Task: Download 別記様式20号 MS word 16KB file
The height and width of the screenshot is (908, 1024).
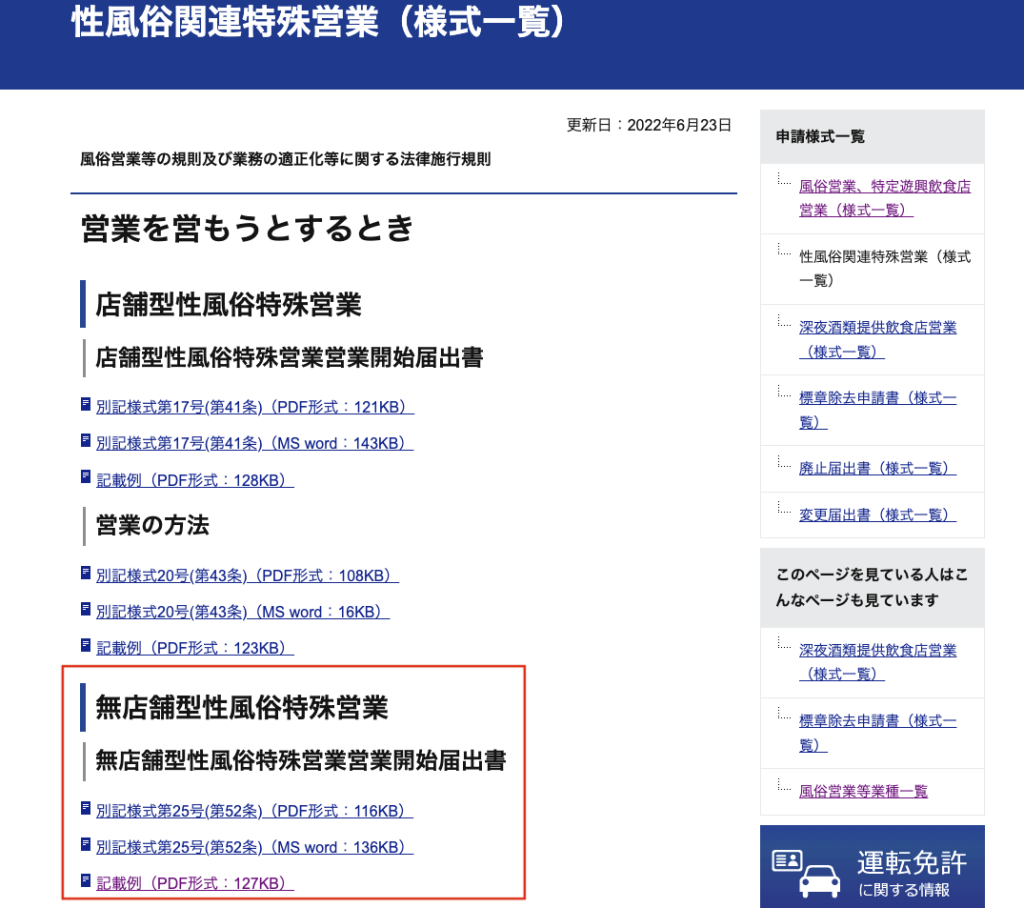Action: (x=242, y=612)
